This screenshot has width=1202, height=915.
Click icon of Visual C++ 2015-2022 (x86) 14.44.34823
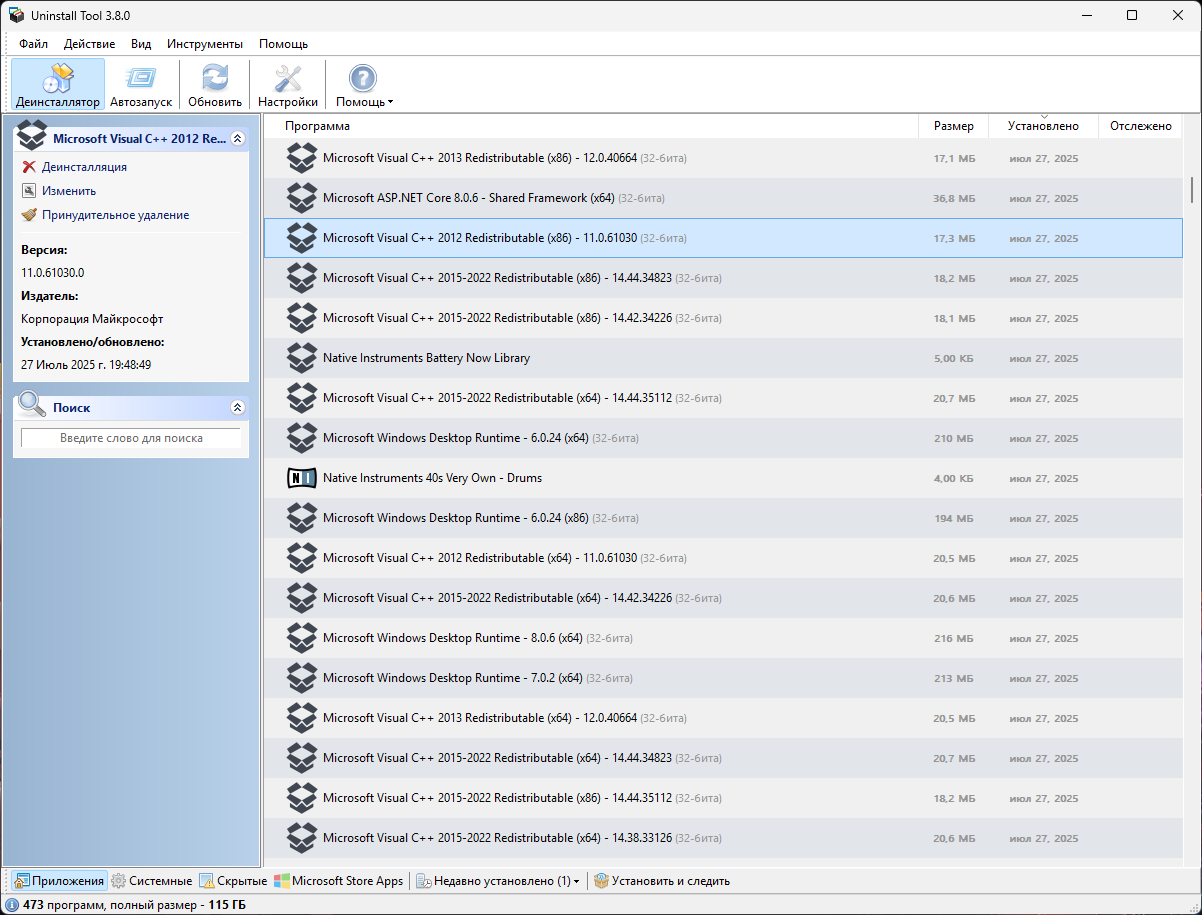pos(301,278)
